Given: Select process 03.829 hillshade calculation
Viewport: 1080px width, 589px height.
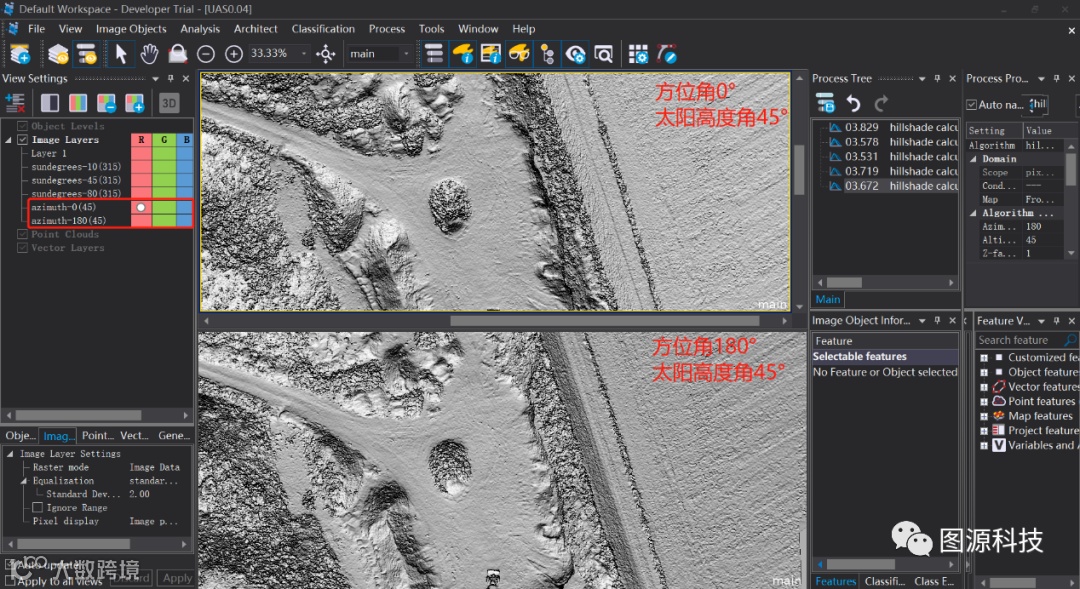Looking at the screenshot, I should point(893,127).
